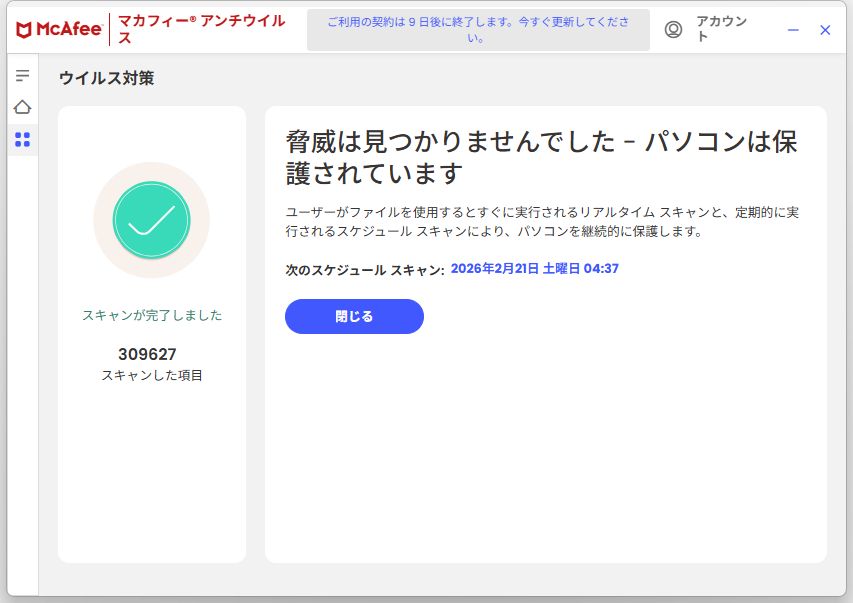Click the 脅威は見つかりませんでした headline

(x=541, y=156)
